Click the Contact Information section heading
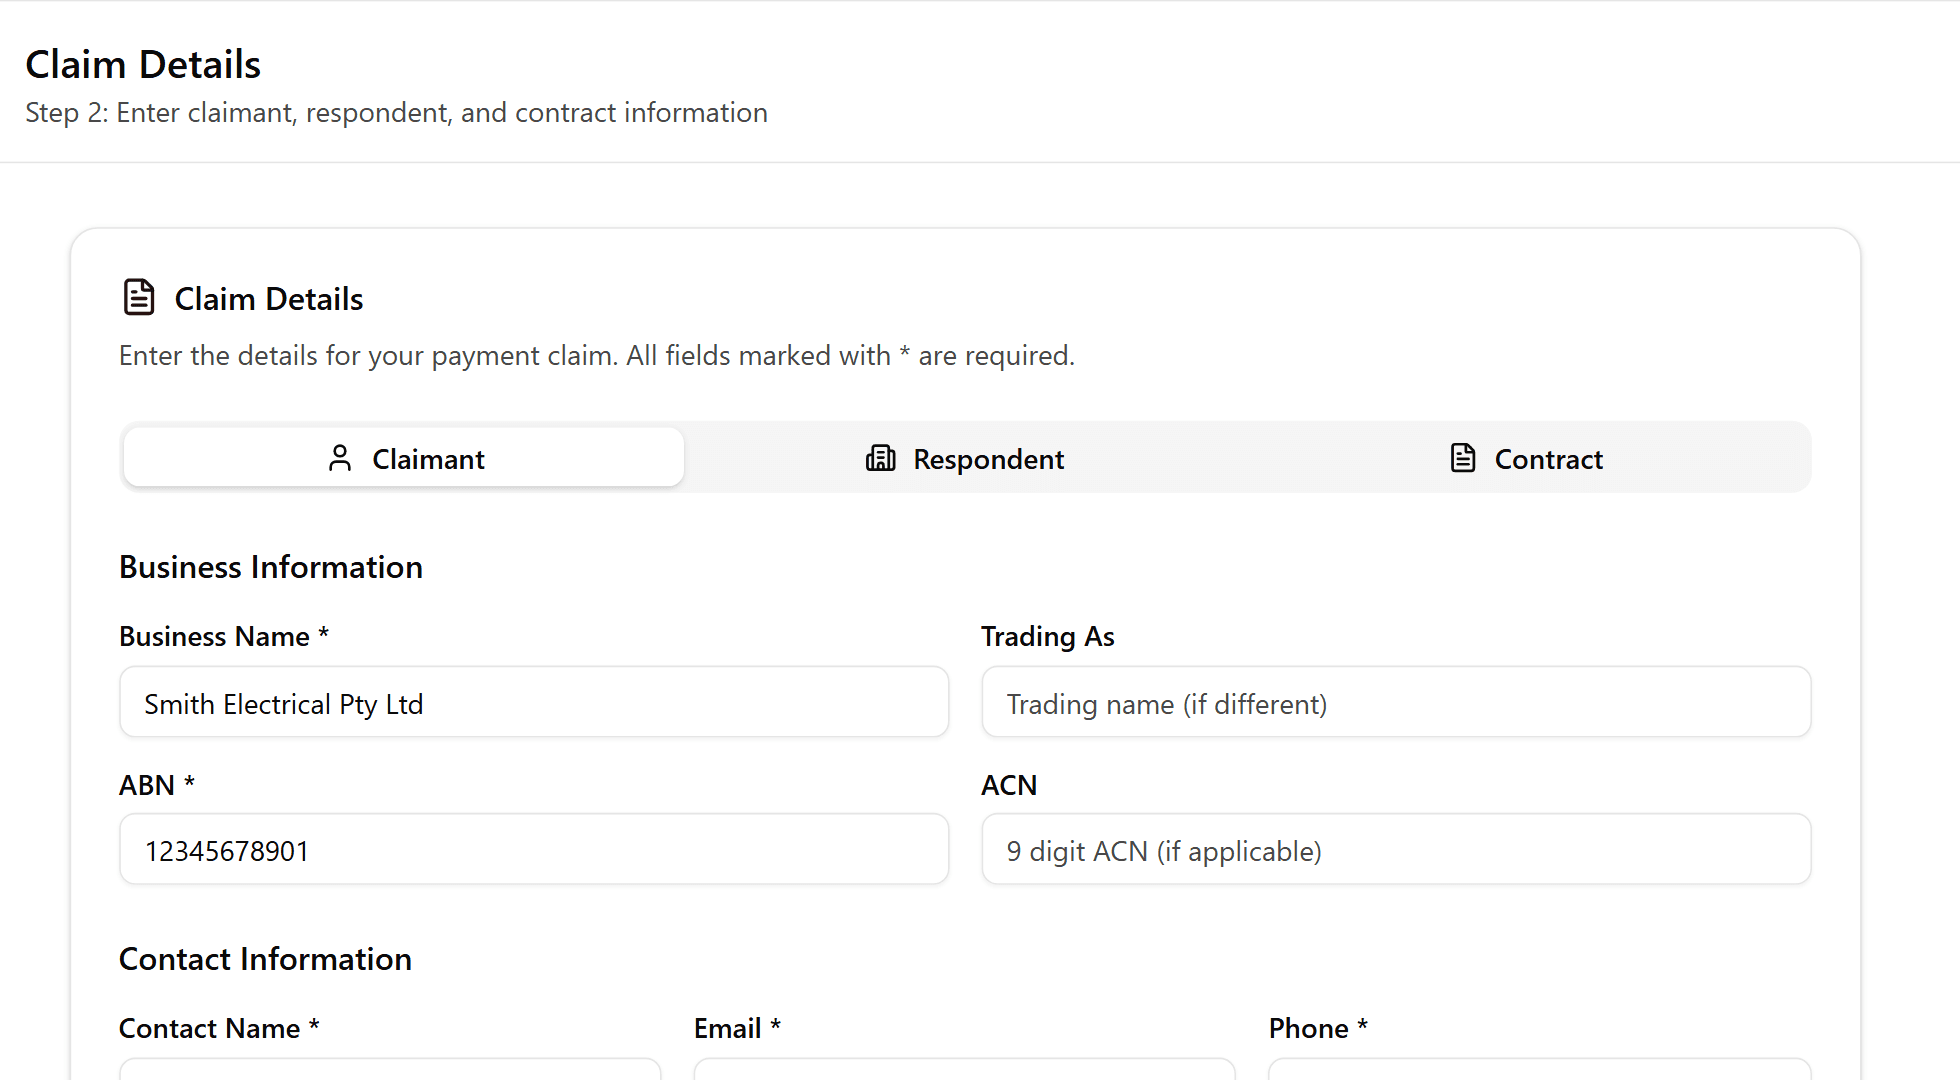Viewport: 1960px width, 1080px height. pyautogui.click(x=265, y=958)
